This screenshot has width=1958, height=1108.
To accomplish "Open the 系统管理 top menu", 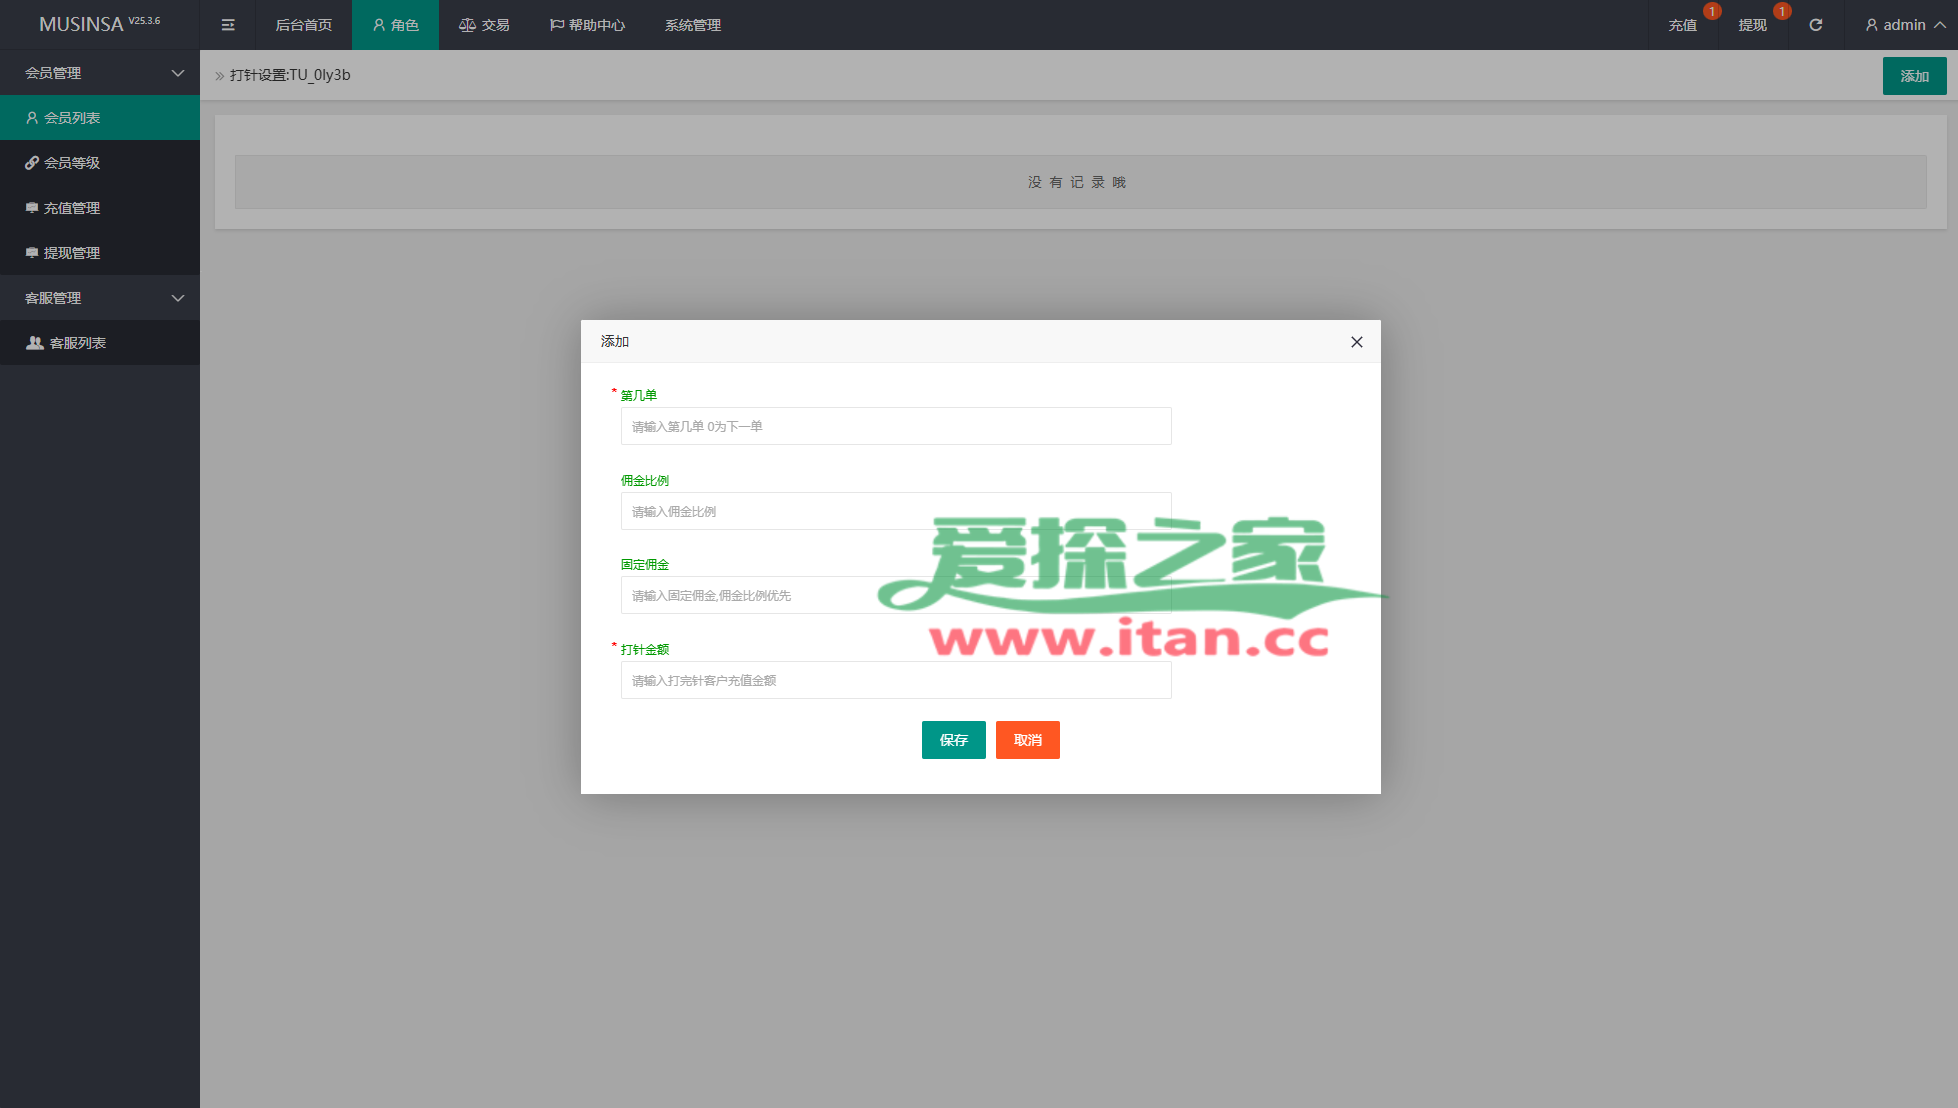I will click(x=692, y=25).
